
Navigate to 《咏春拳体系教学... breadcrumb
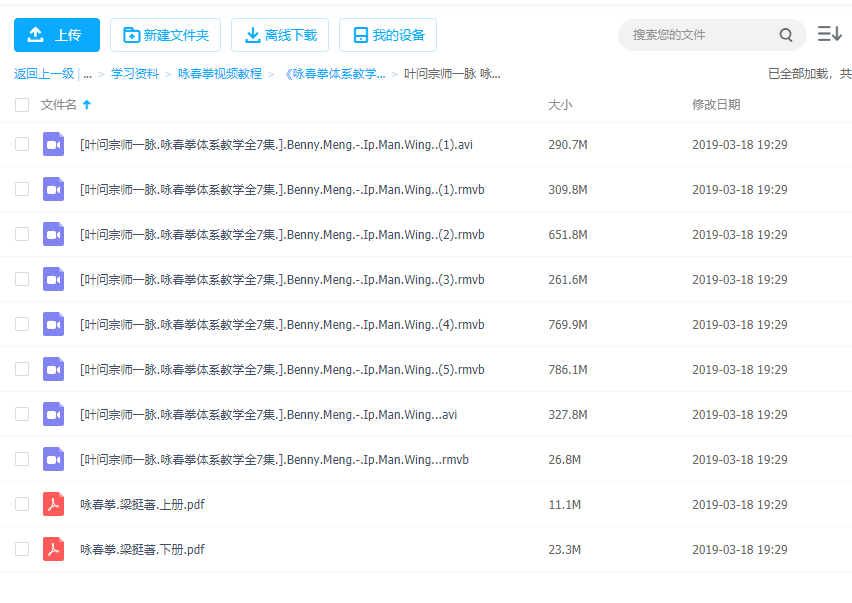[335, 74]
